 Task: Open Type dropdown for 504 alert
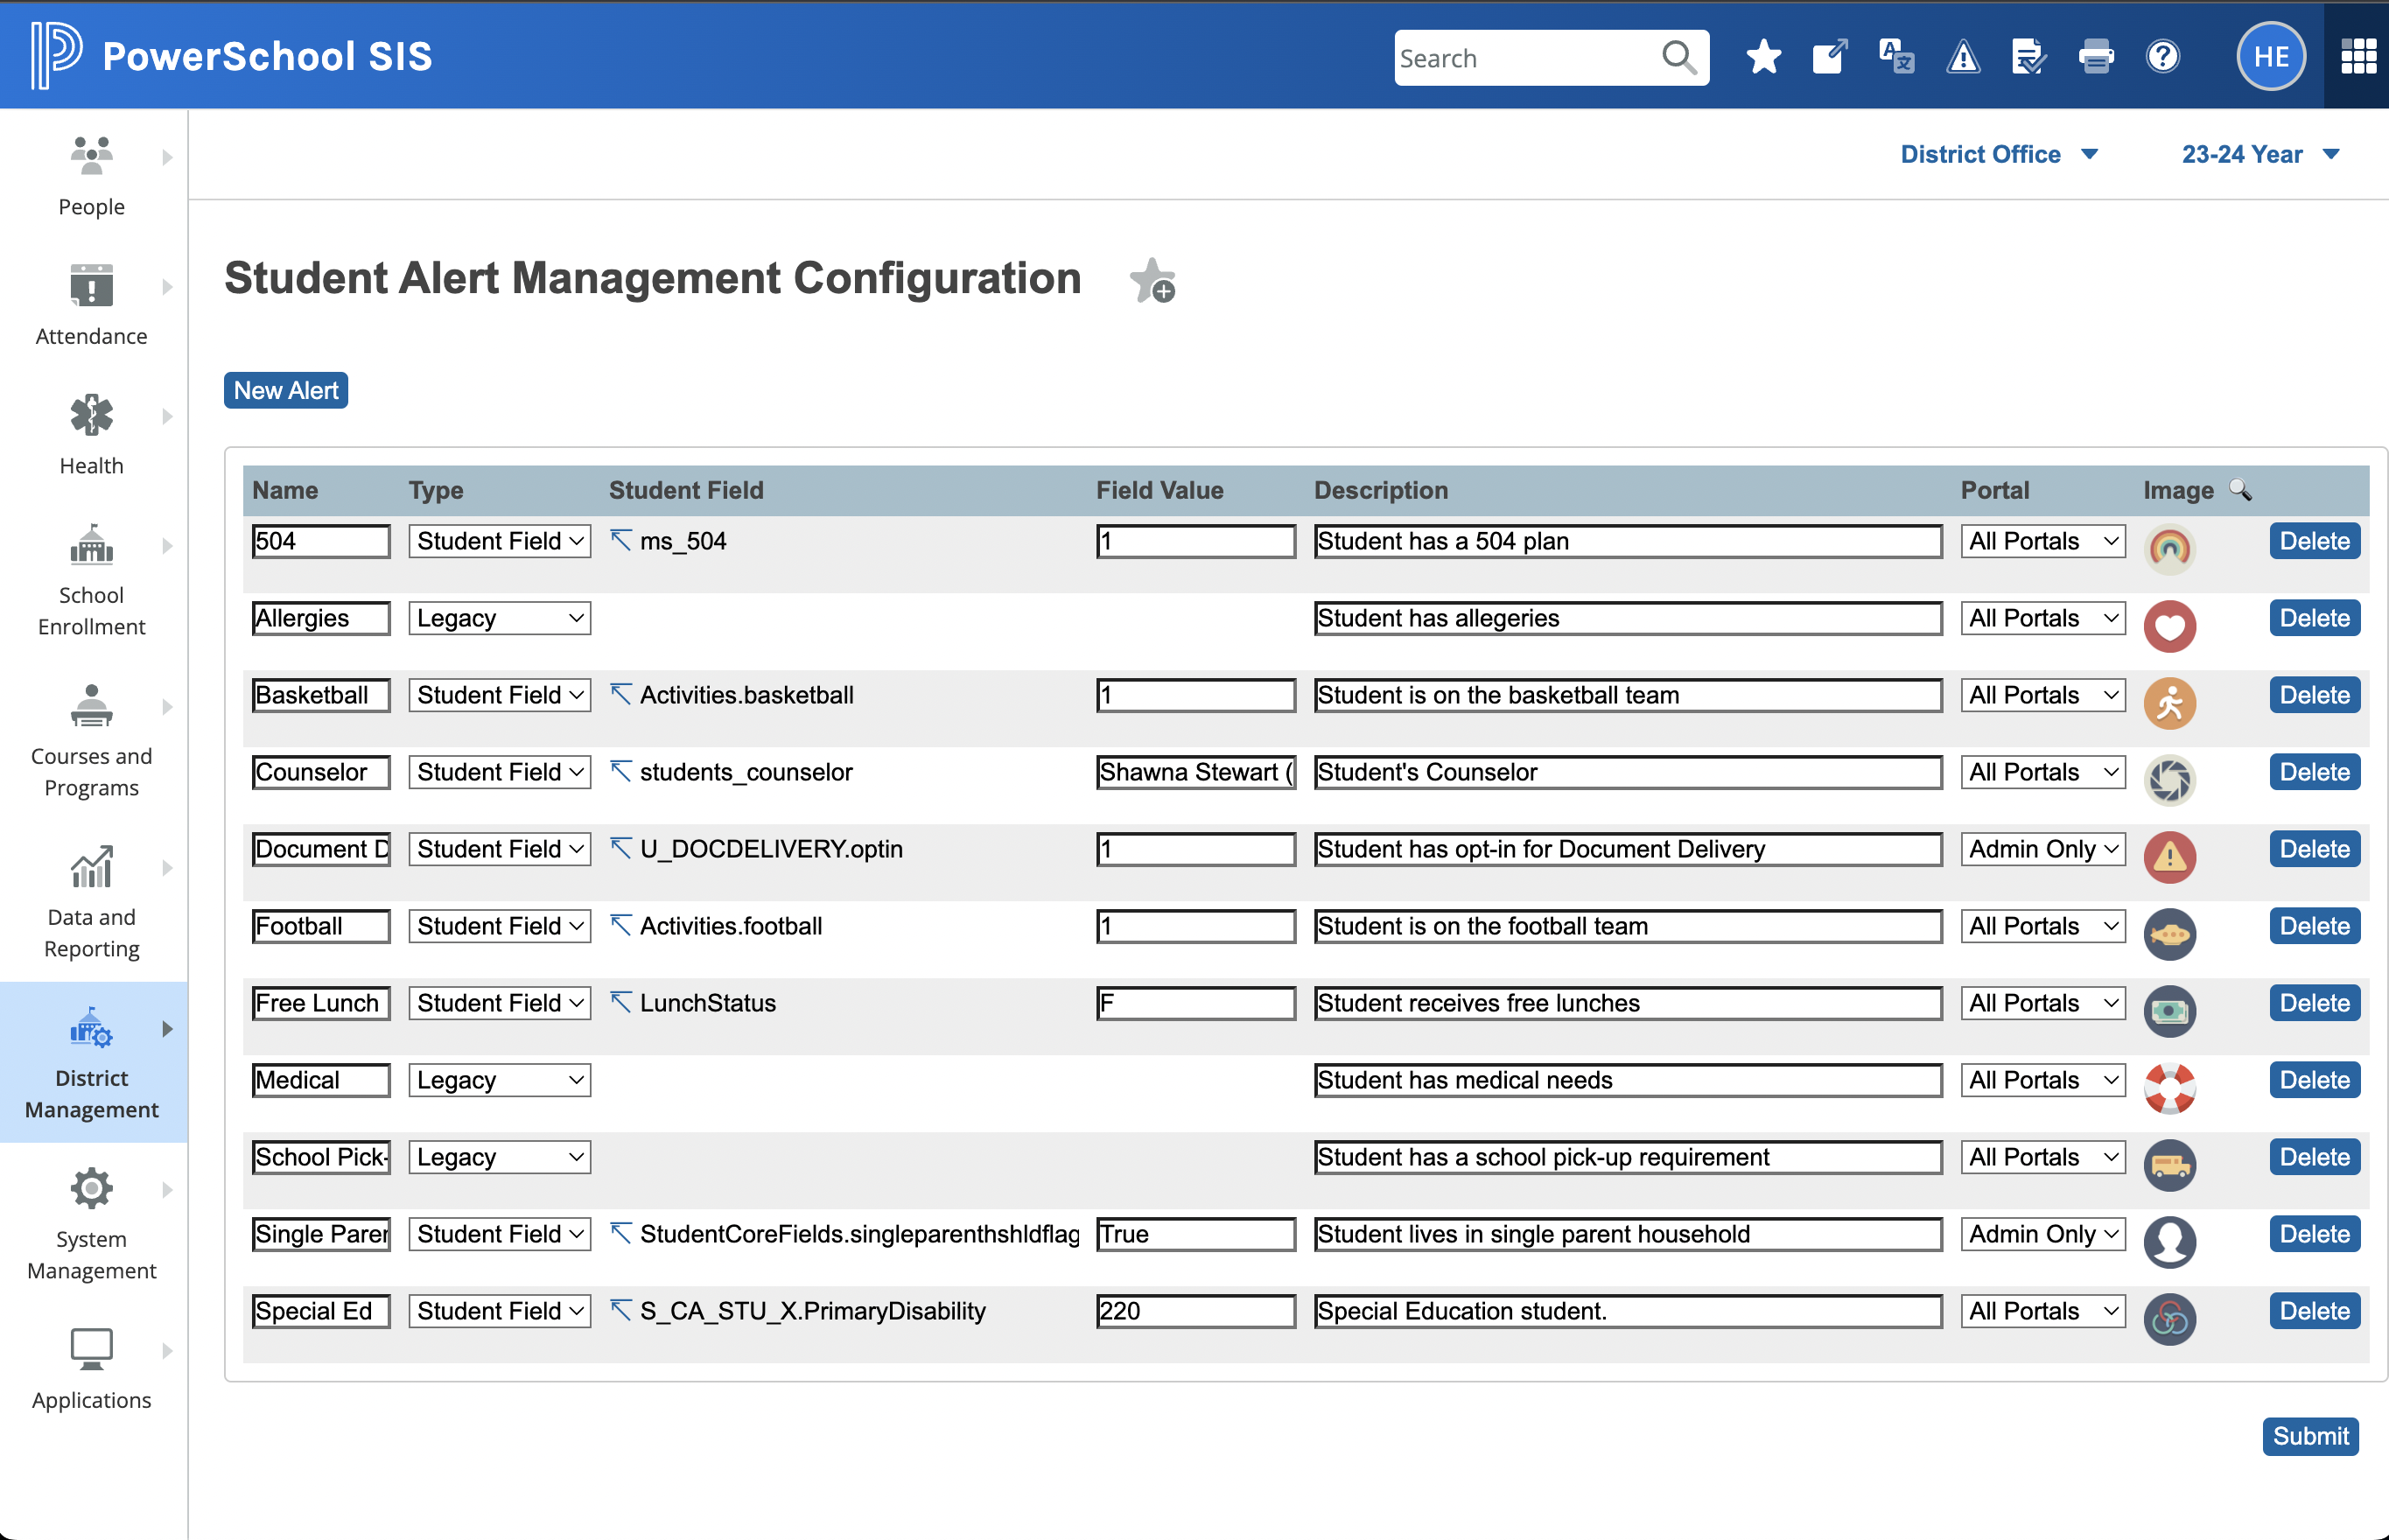499,541
